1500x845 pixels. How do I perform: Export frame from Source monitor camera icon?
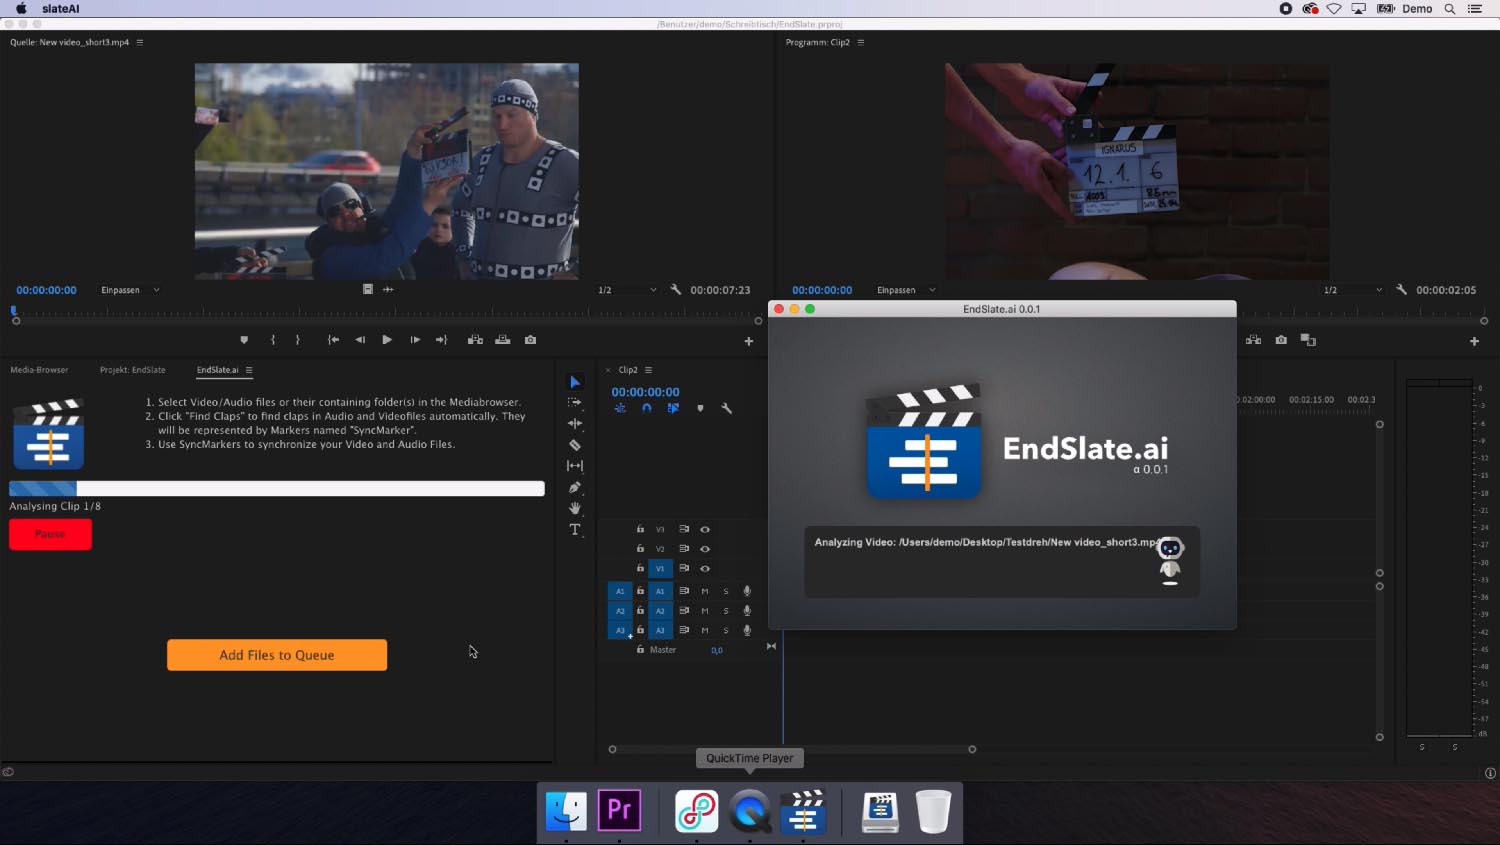(531, 340)
